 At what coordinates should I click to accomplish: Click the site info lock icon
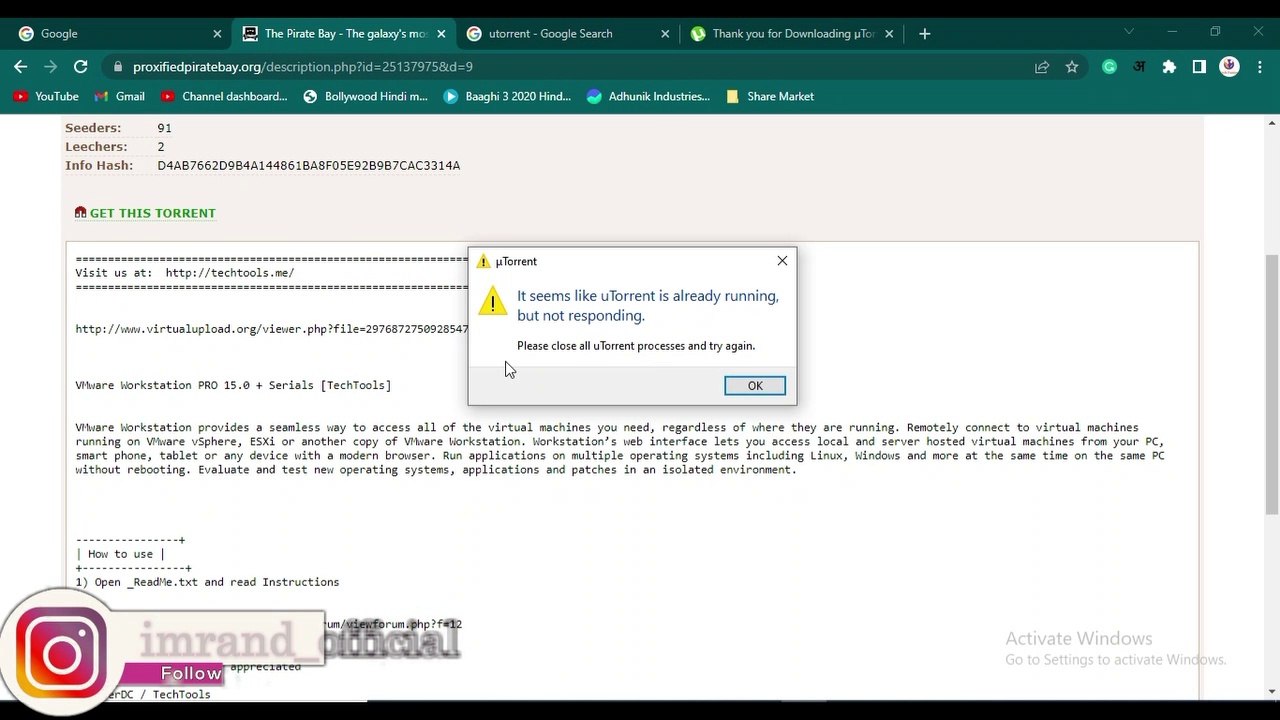point(118,67)
